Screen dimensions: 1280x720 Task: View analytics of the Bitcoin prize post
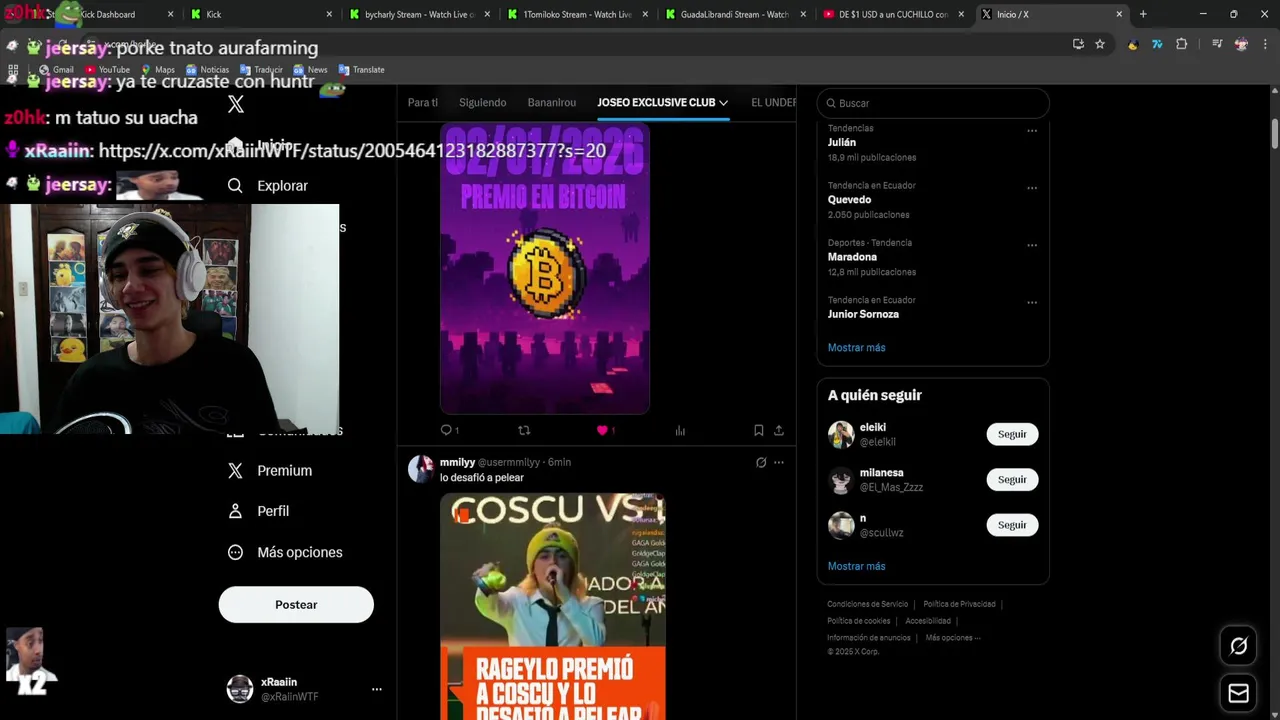[680, 430]
